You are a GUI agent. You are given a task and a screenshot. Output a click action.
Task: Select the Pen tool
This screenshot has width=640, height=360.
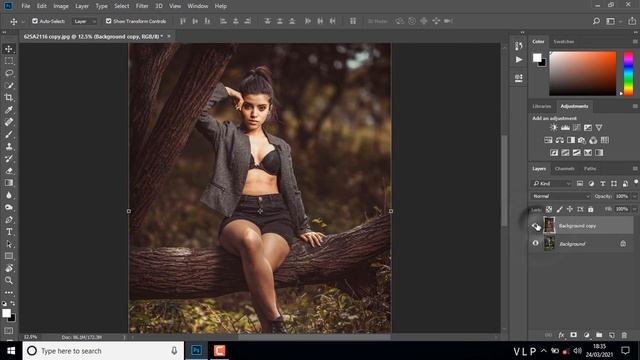[x=9, y=220]
